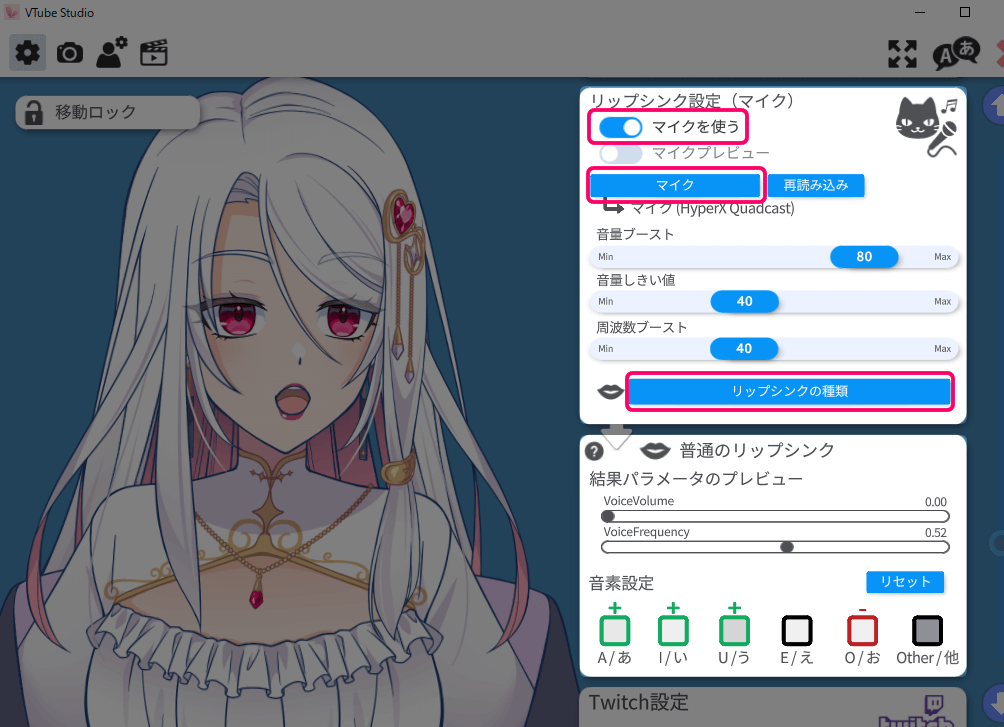1004x727 pixels.
Task: Click the リセット button
Action: coord(905,582)
